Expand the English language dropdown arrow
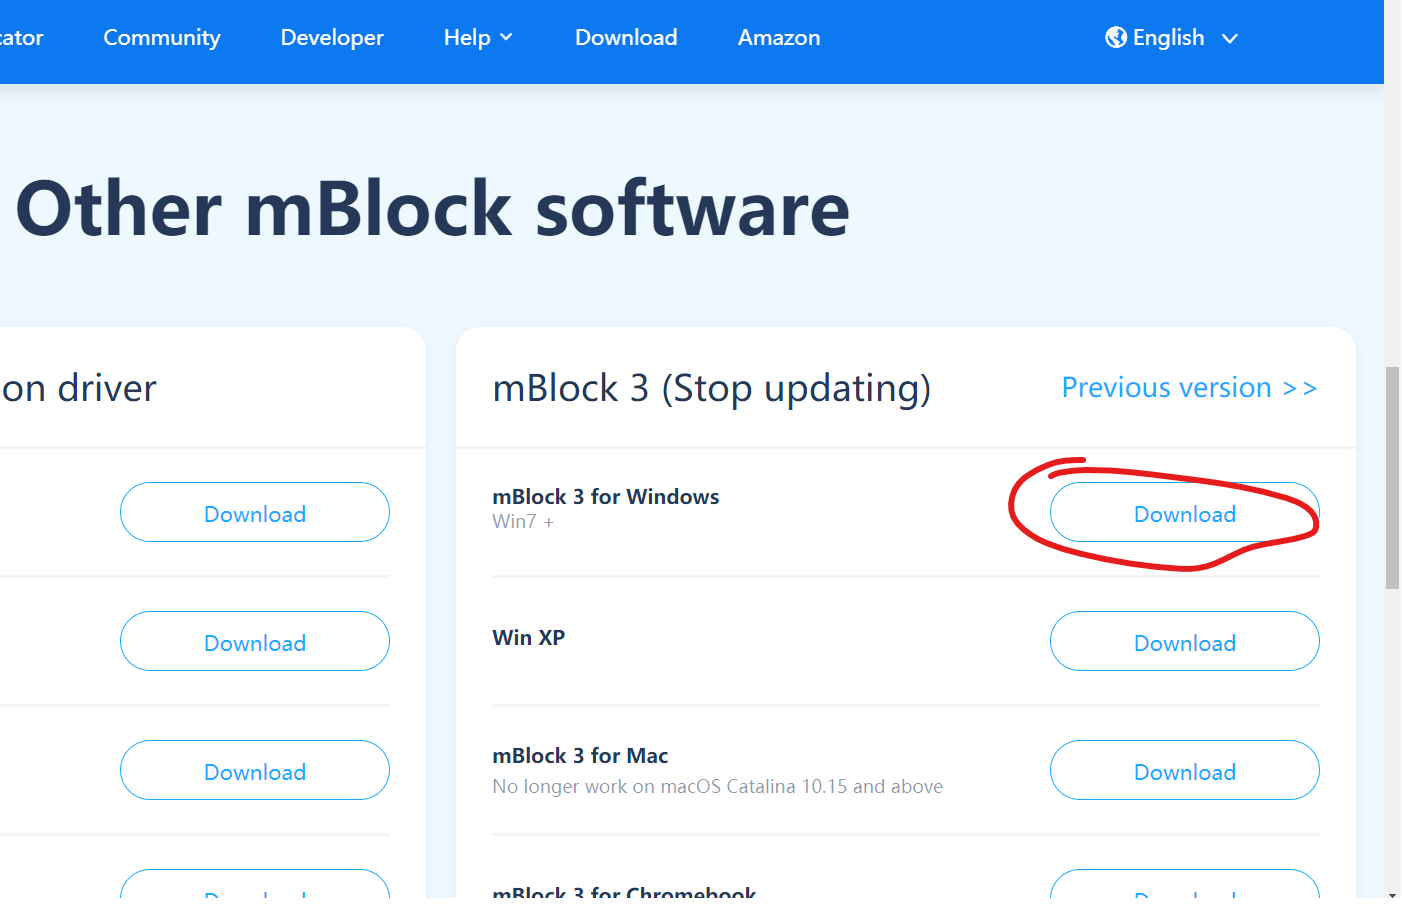The height and width of the screenshot is (904, 1402). [1230, 39]
